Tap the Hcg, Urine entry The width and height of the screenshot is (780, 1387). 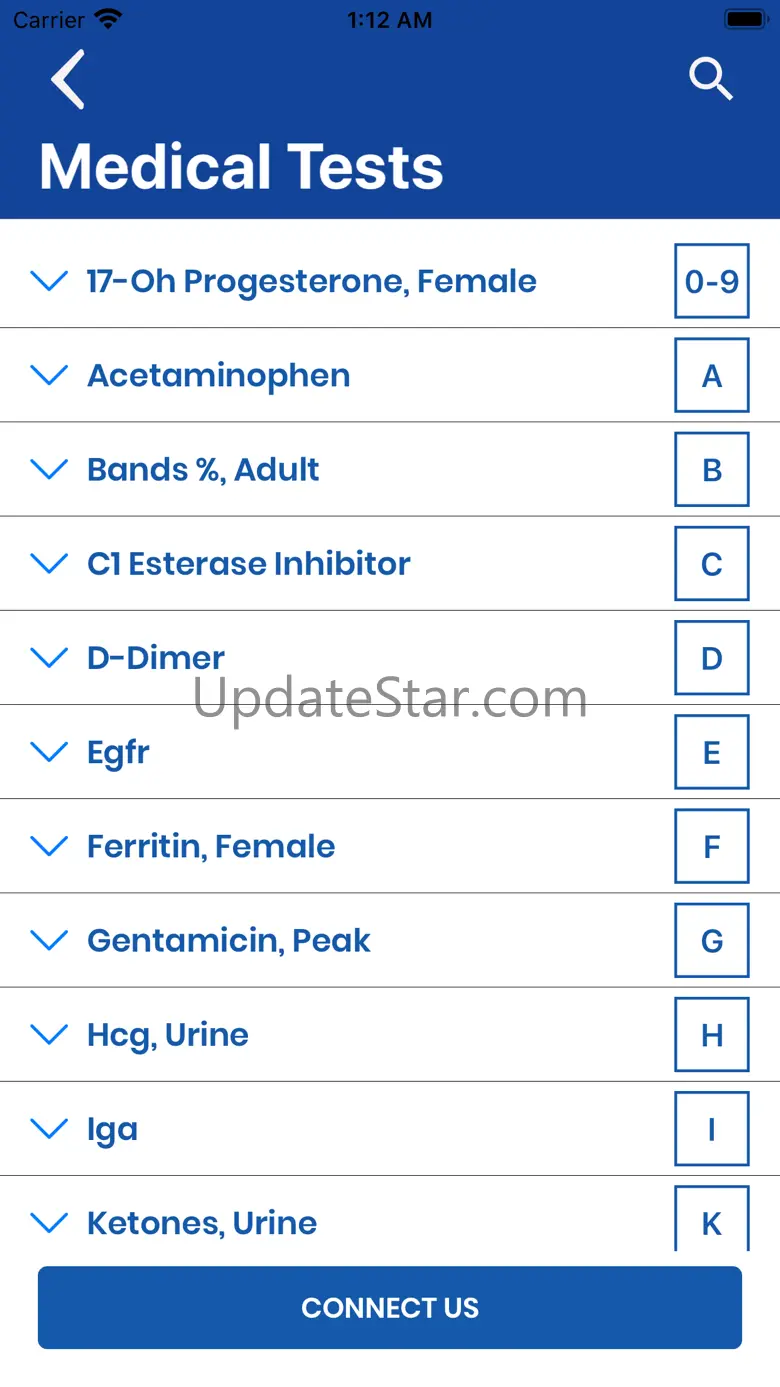click(168, 1035)
